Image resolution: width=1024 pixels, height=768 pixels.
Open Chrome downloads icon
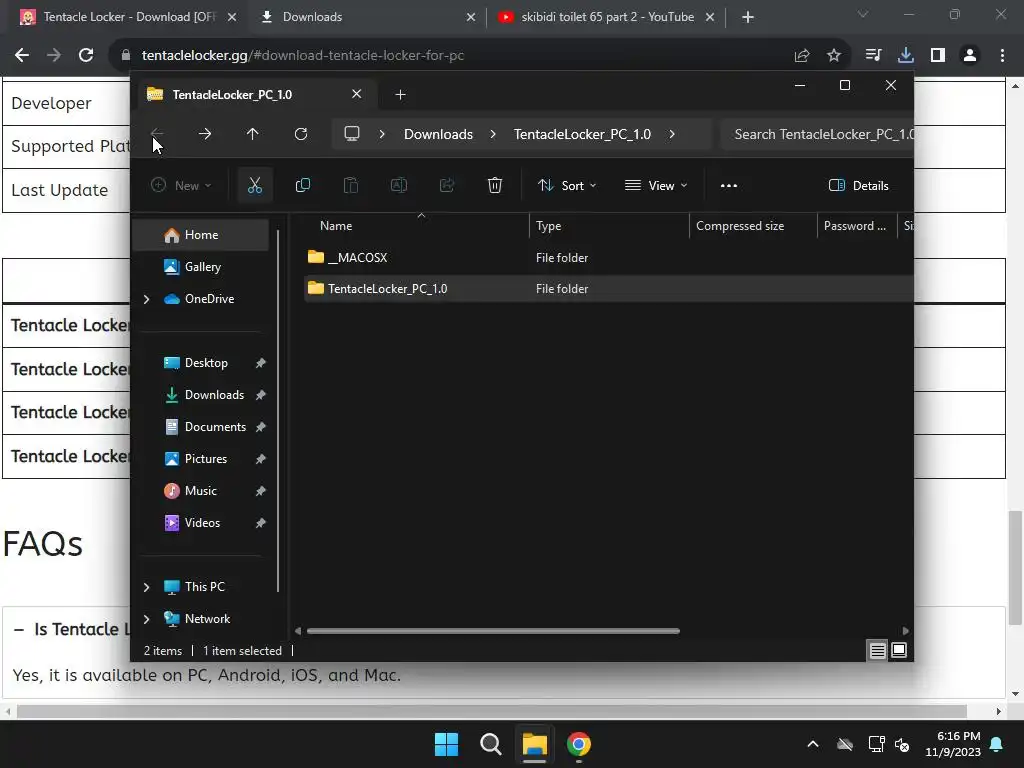tap(905, 56)
